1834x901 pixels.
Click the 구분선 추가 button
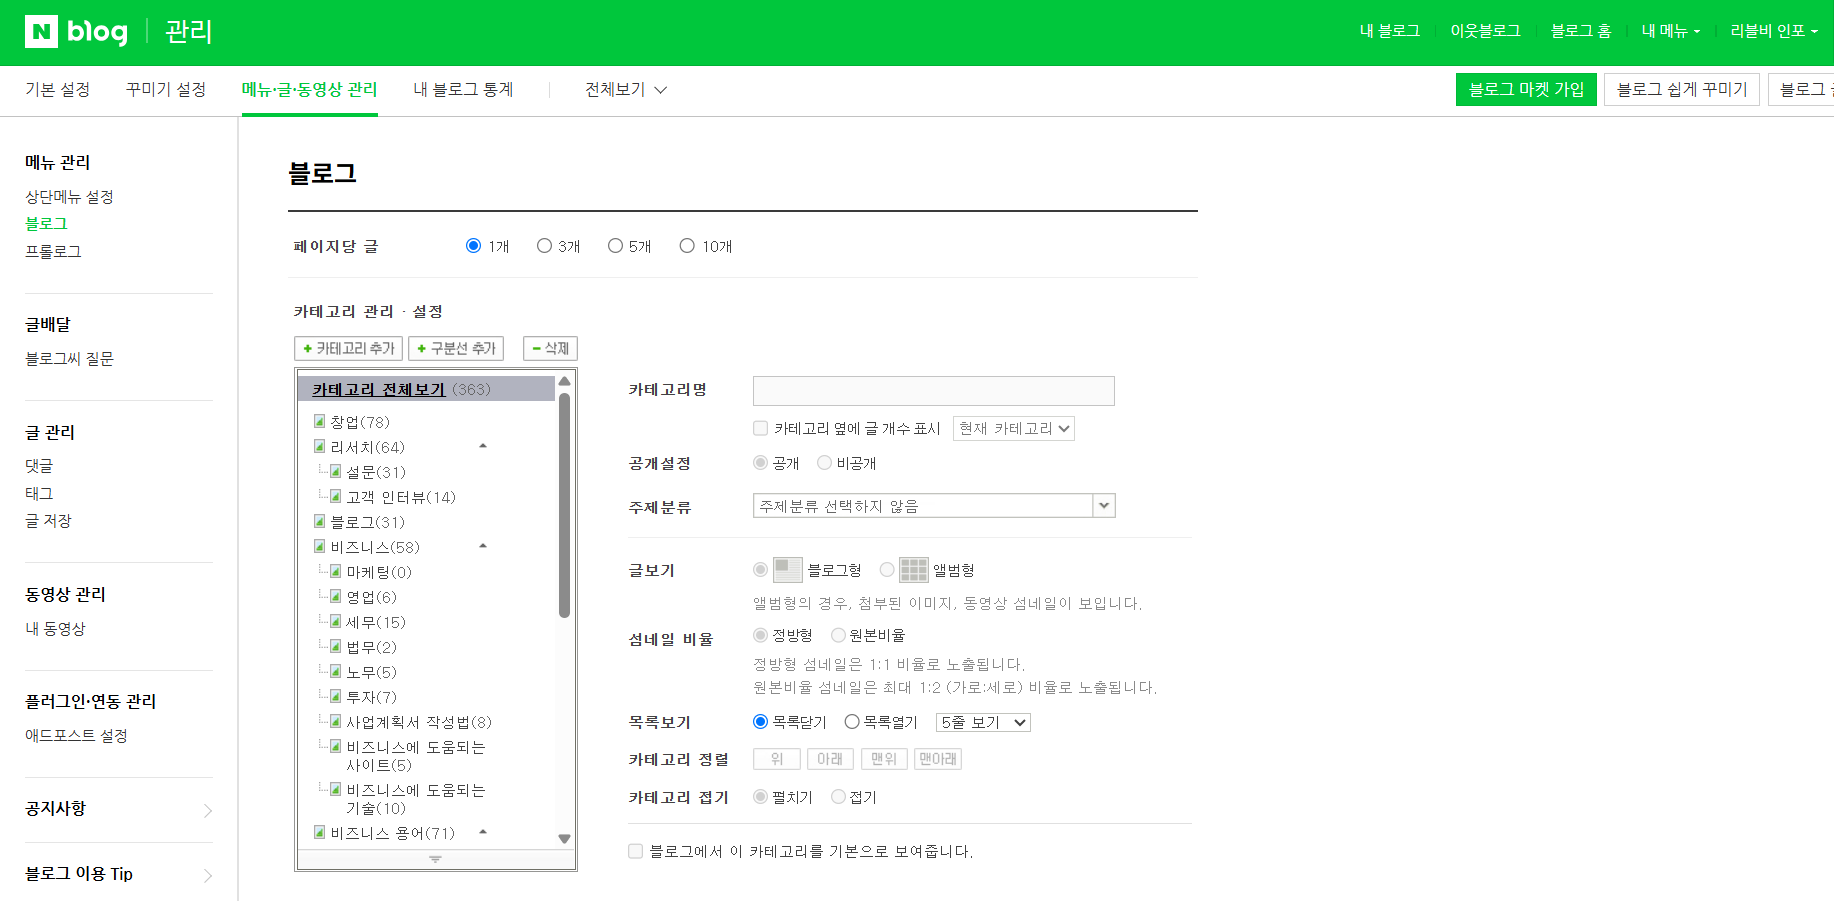456,348
